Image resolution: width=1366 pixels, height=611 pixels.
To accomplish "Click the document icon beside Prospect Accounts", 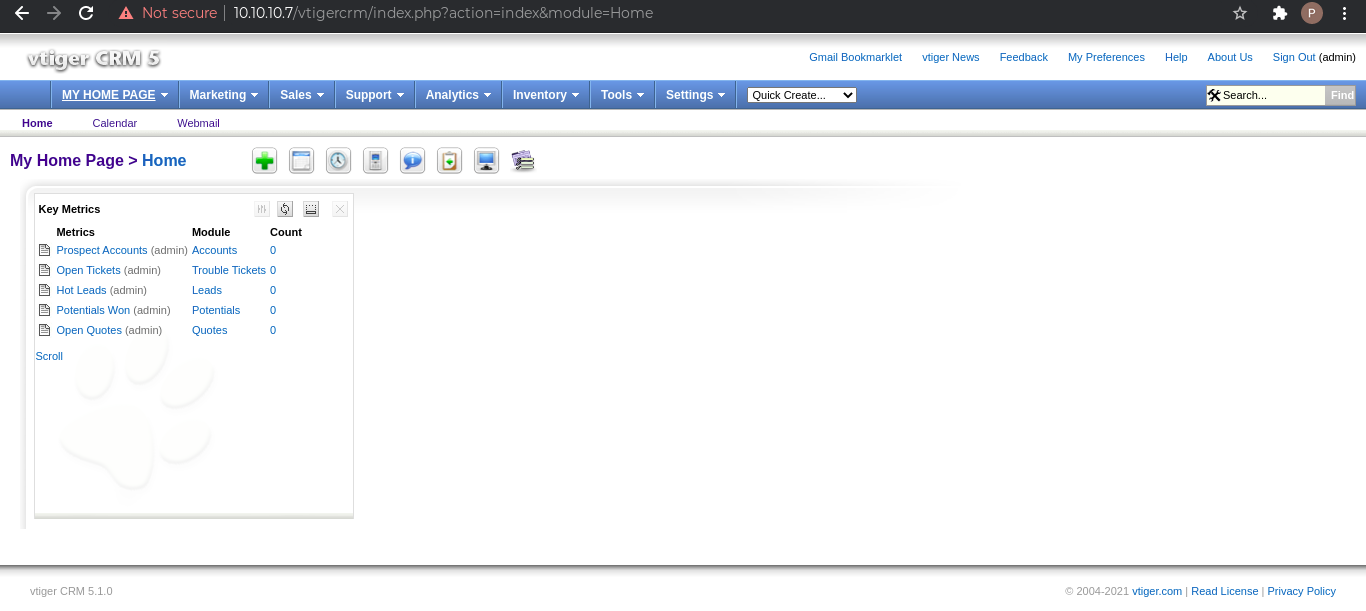I will pyautogui.click(x=44, y=250).
